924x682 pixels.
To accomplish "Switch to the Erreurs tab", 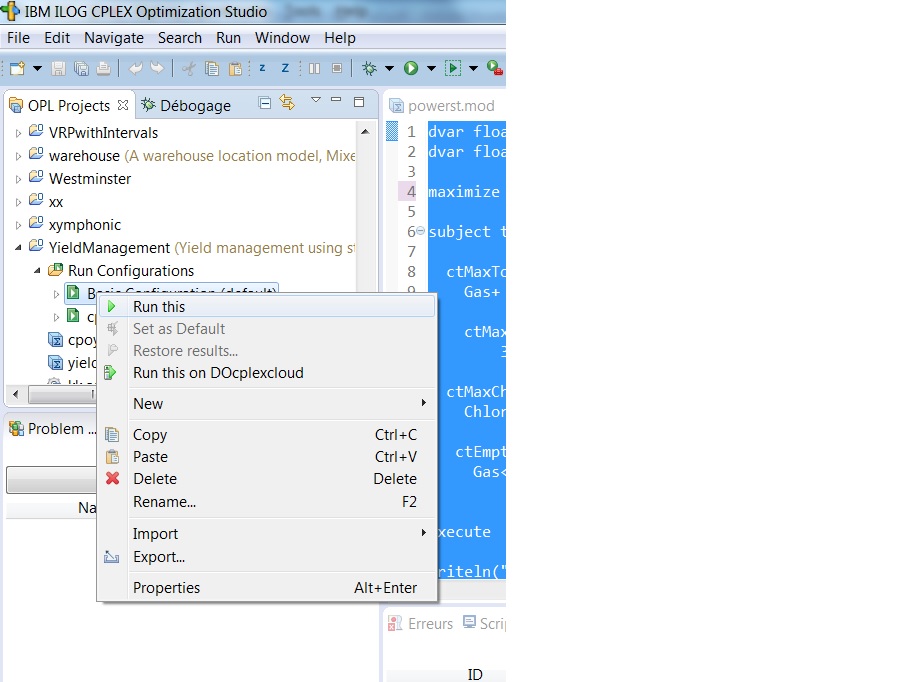I will pyautogui.click(x=421, y=624).
